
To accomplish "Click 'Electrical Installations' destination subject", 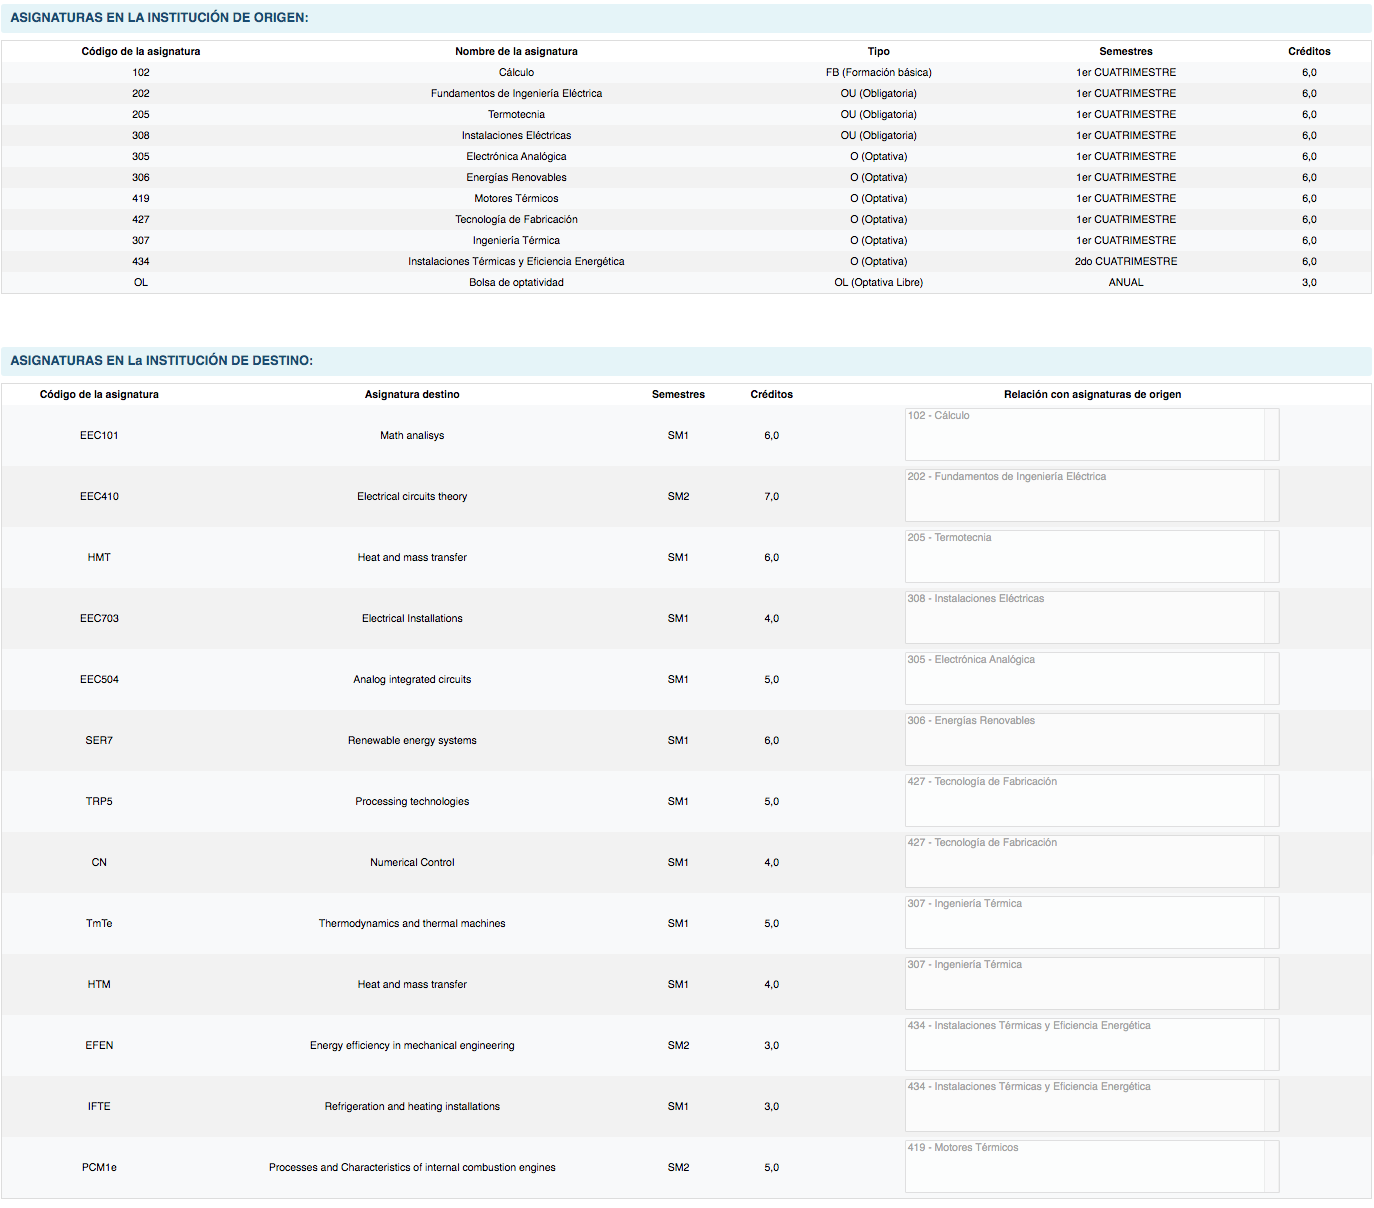I will point(412,618).
